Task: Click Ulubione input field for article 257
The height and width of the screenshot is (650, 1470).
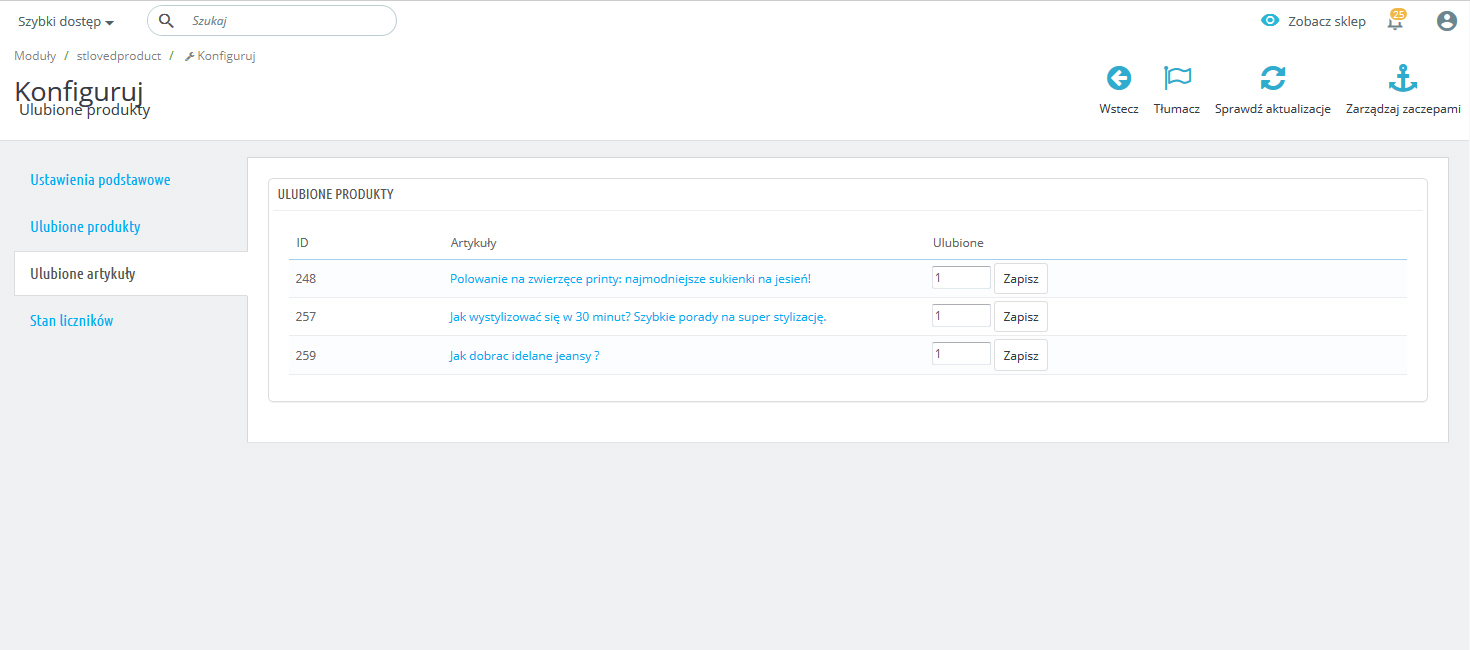Action: pos(960,316)
